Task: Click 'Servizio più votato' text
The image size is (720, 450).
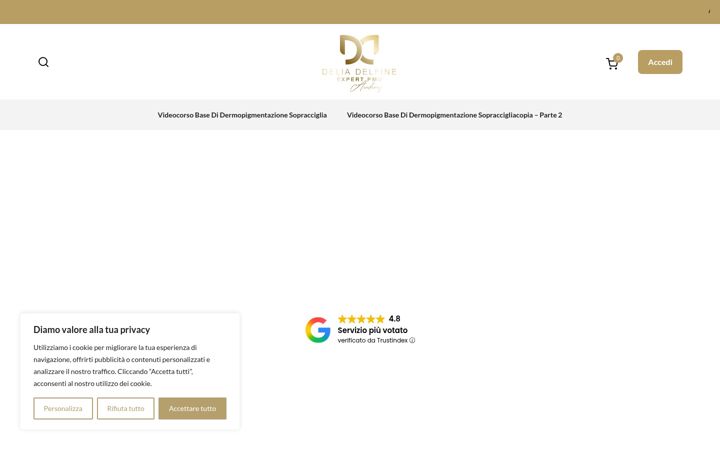Action: tap(372, 330)
